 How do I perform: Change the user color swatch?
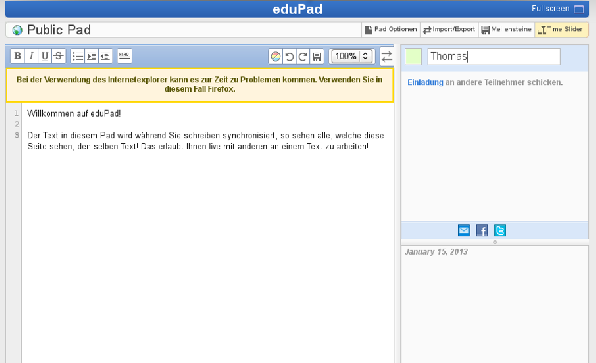coord(413,56)
